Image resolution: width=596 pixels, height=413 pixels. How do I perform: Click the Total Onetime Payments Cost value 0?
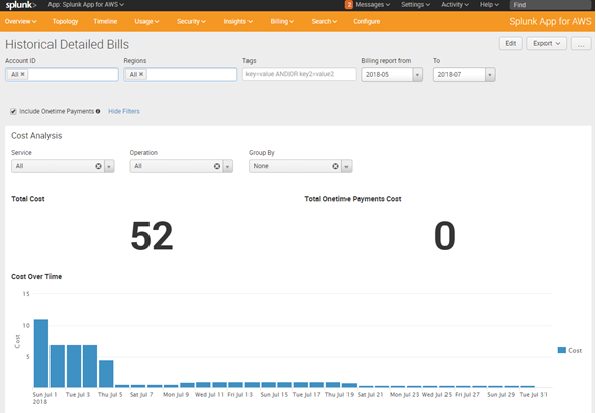point(445,236)
